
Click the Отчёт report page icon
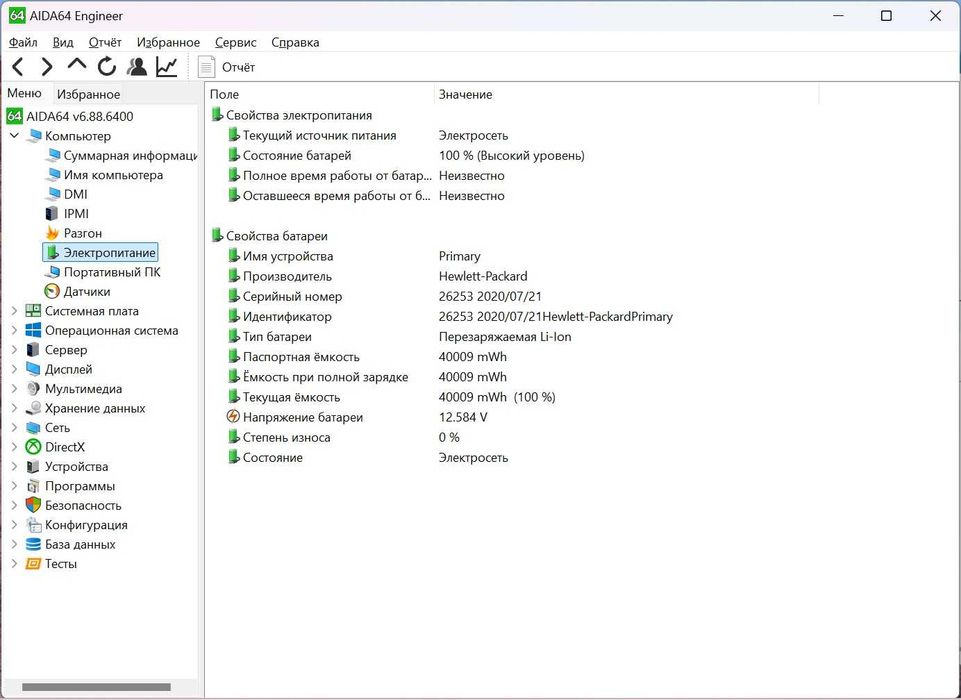[207, 67]
